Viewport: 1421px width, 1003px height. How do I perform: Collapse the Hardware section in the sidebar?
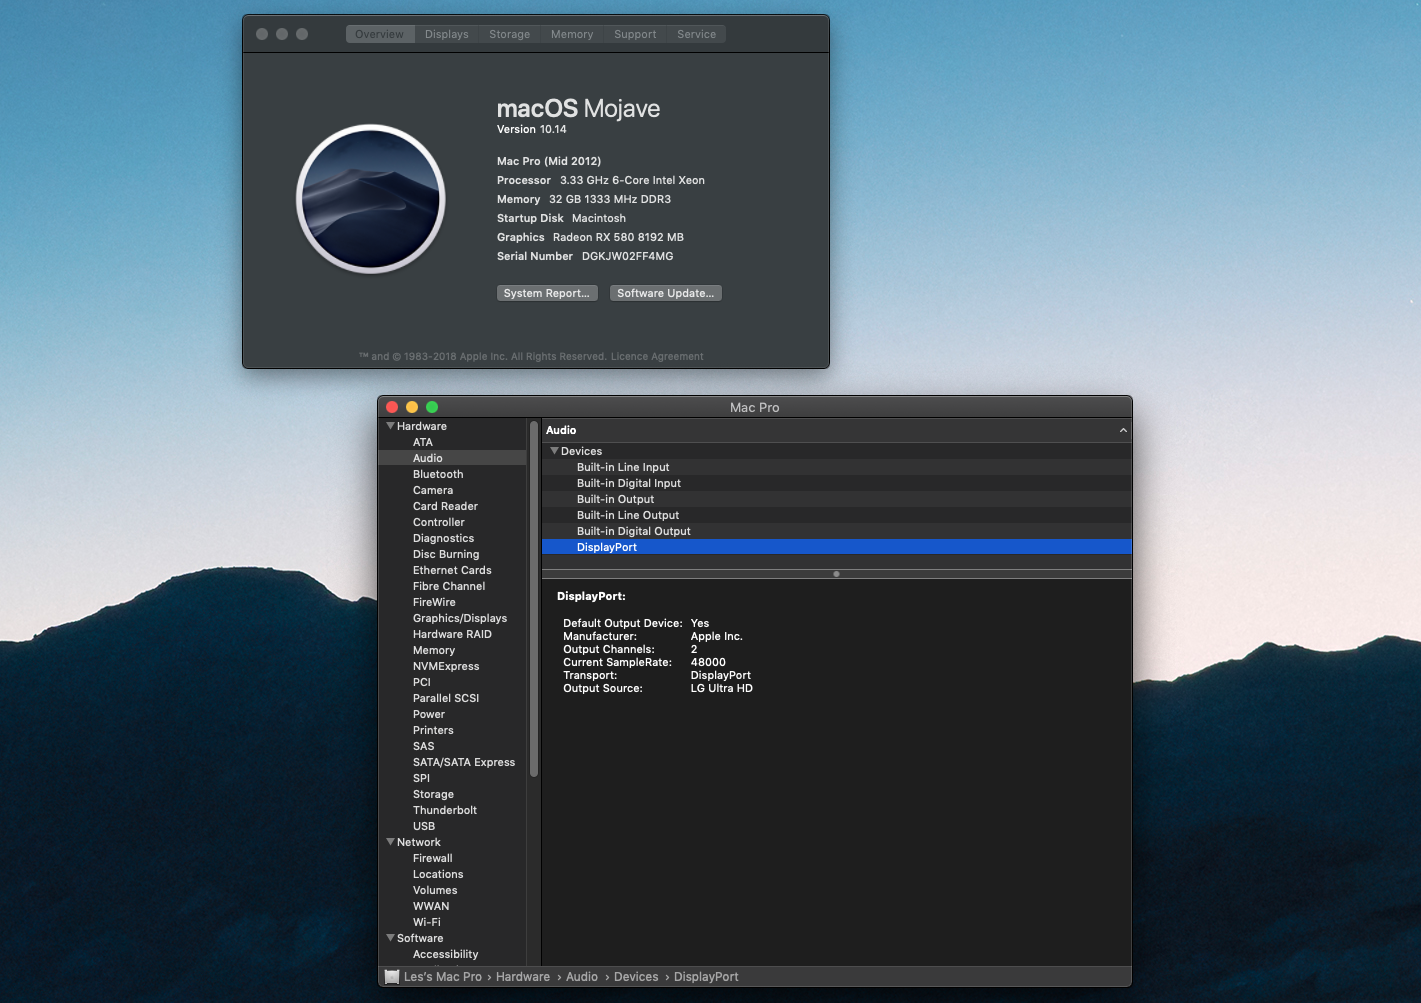click(391, 426)
